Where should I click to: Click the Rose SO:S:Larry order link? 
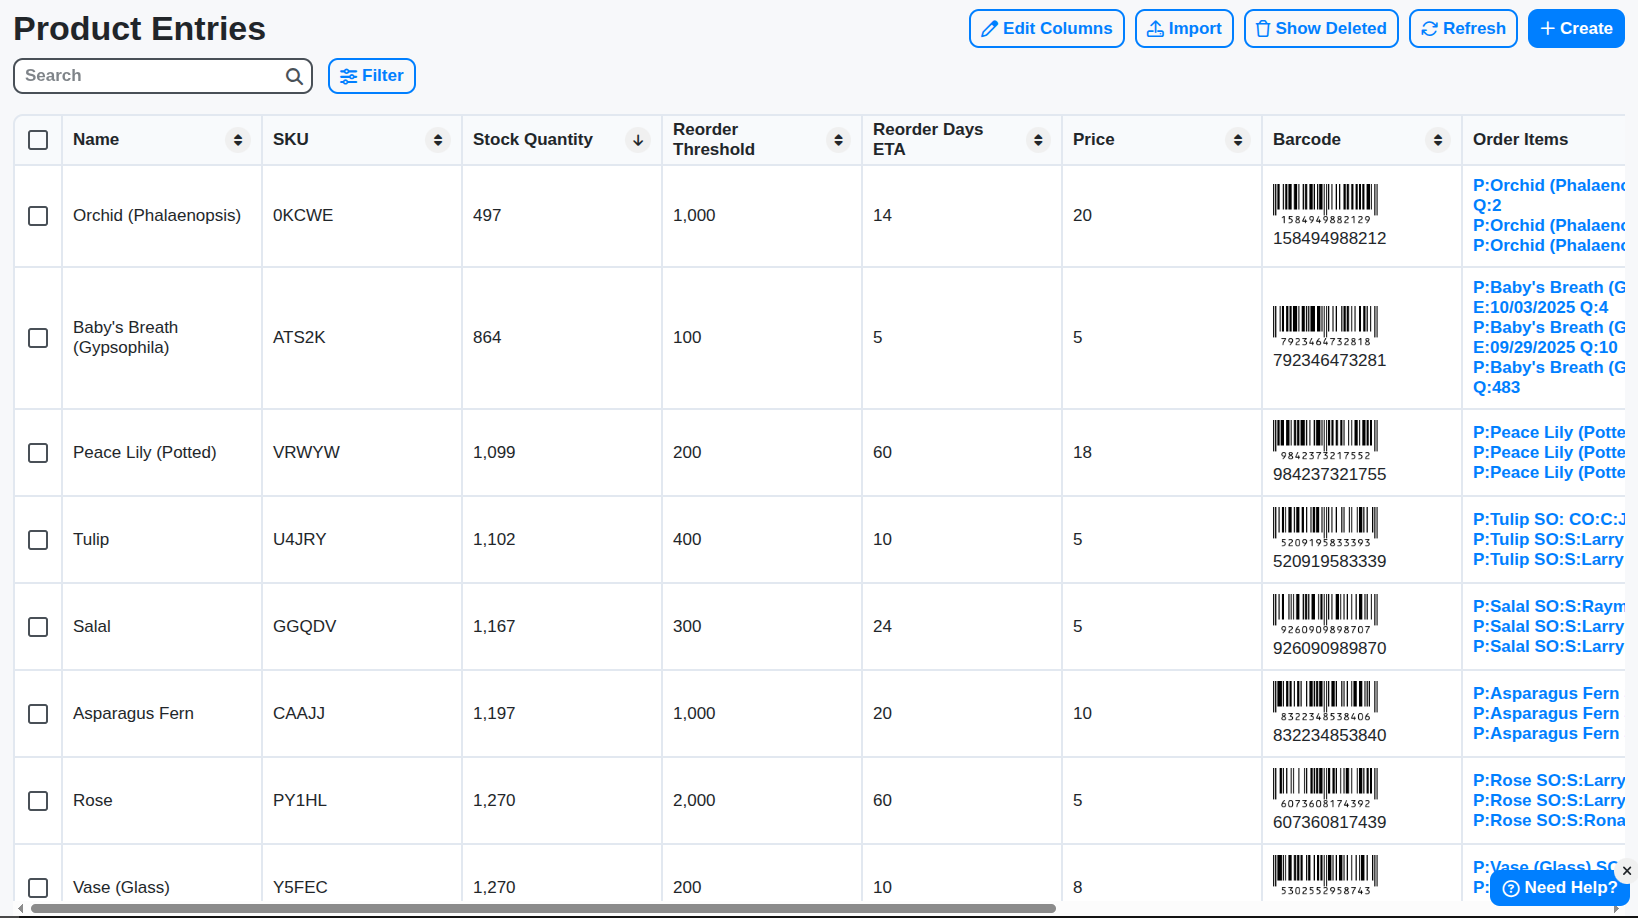coord(1548,780)
